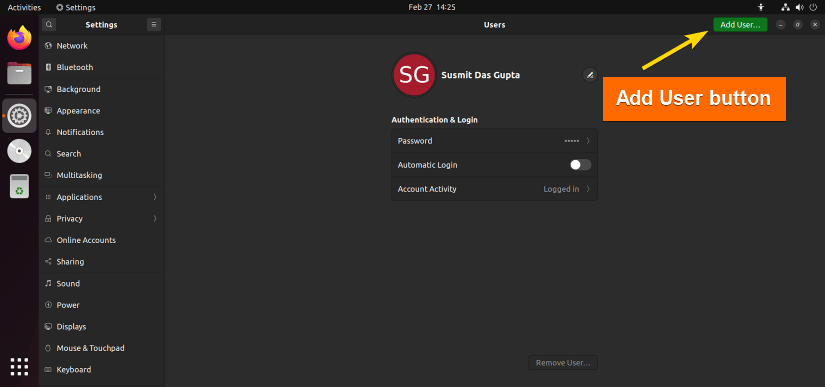Click the Automatic Login label
The image size is (825, 387).
pos(427,165)
